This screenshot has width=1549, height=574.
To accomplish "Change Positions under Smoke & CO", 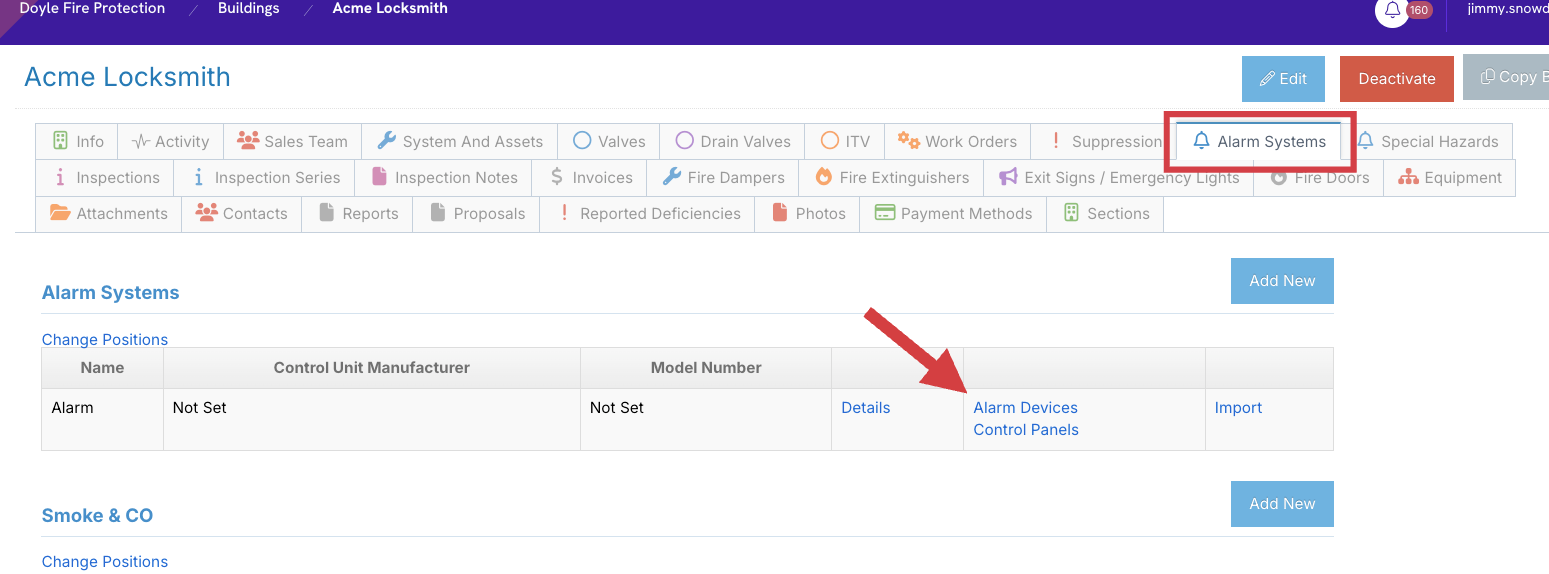I will coord(105,562).
